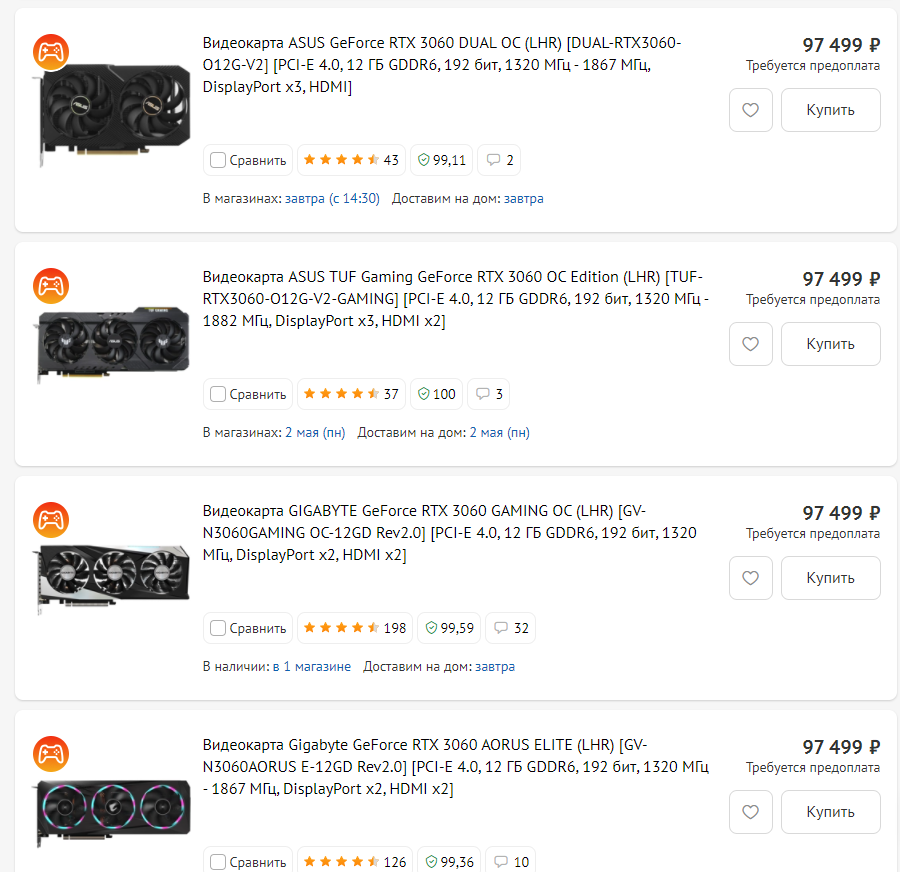
Task: View 32 comments on GIGABYTE GAMING OC
Action: coord(510,628)
